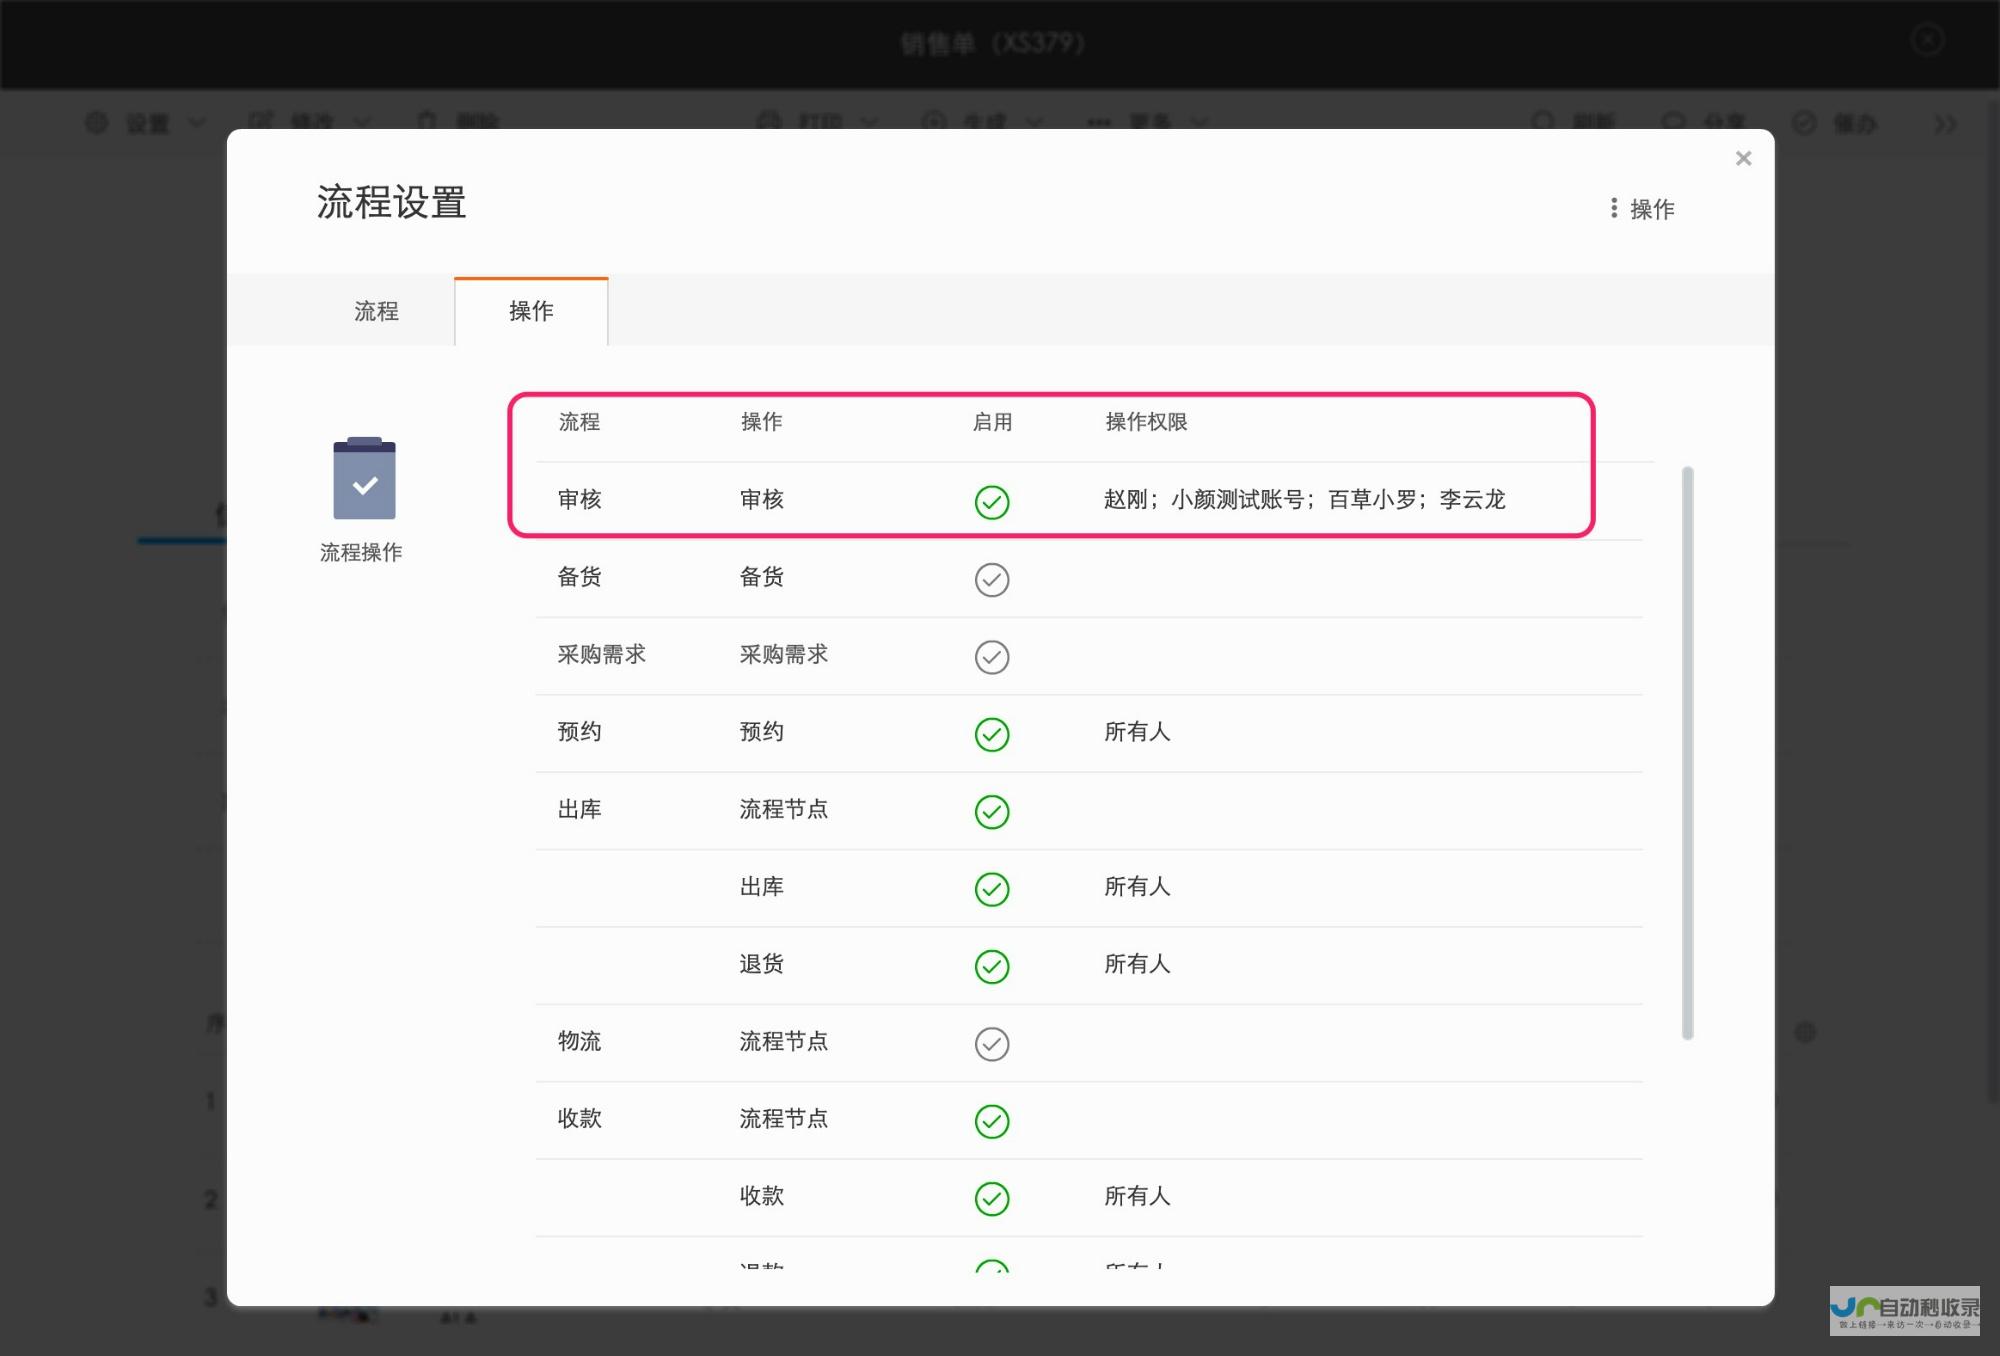Click the 操作 button top right
This screenshot has width=2000, height=1356.
1643,209
